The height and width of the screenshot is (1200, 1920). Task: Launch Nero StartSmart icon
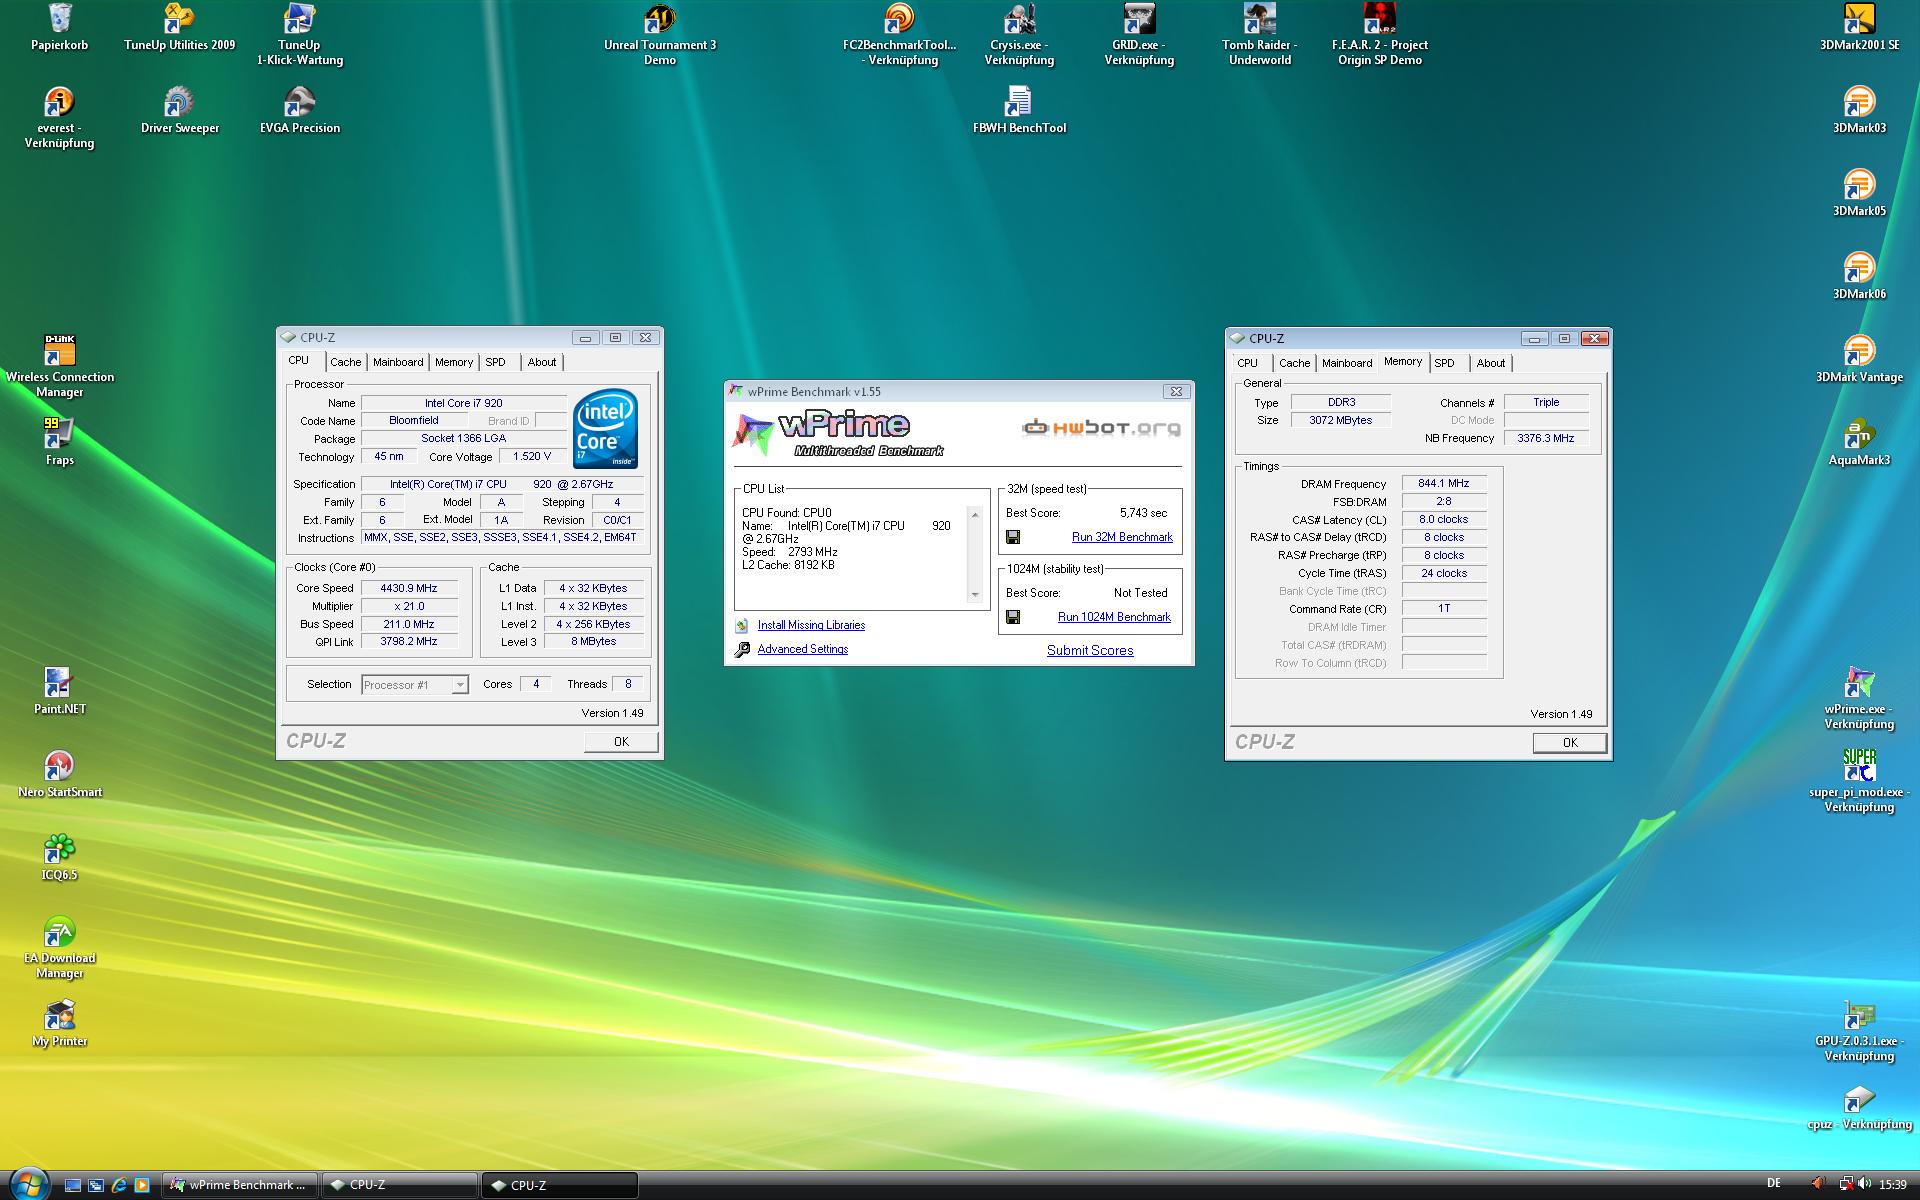pos(59,774)
